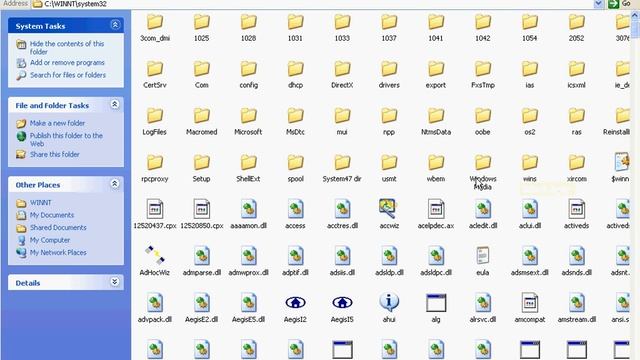The height and width of the screenshot is (360, 640).
Task: Click the Go button in address bar
Action: 620,4
